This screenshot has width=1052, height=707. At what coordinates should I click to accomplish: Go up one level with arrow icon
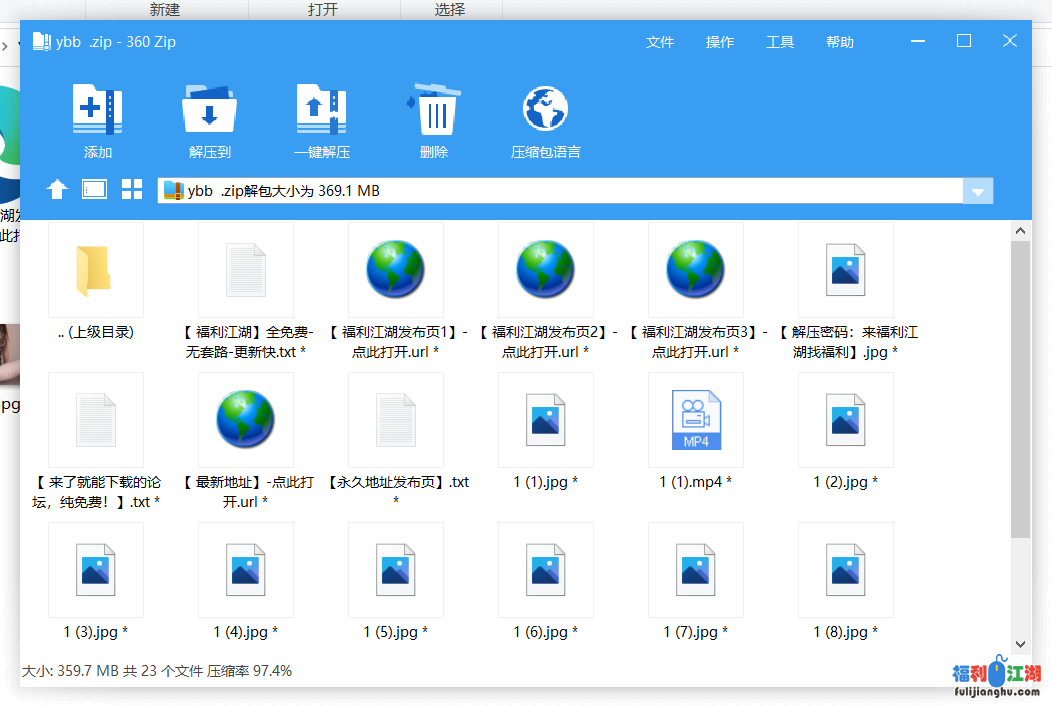click(x=57, y=190)
